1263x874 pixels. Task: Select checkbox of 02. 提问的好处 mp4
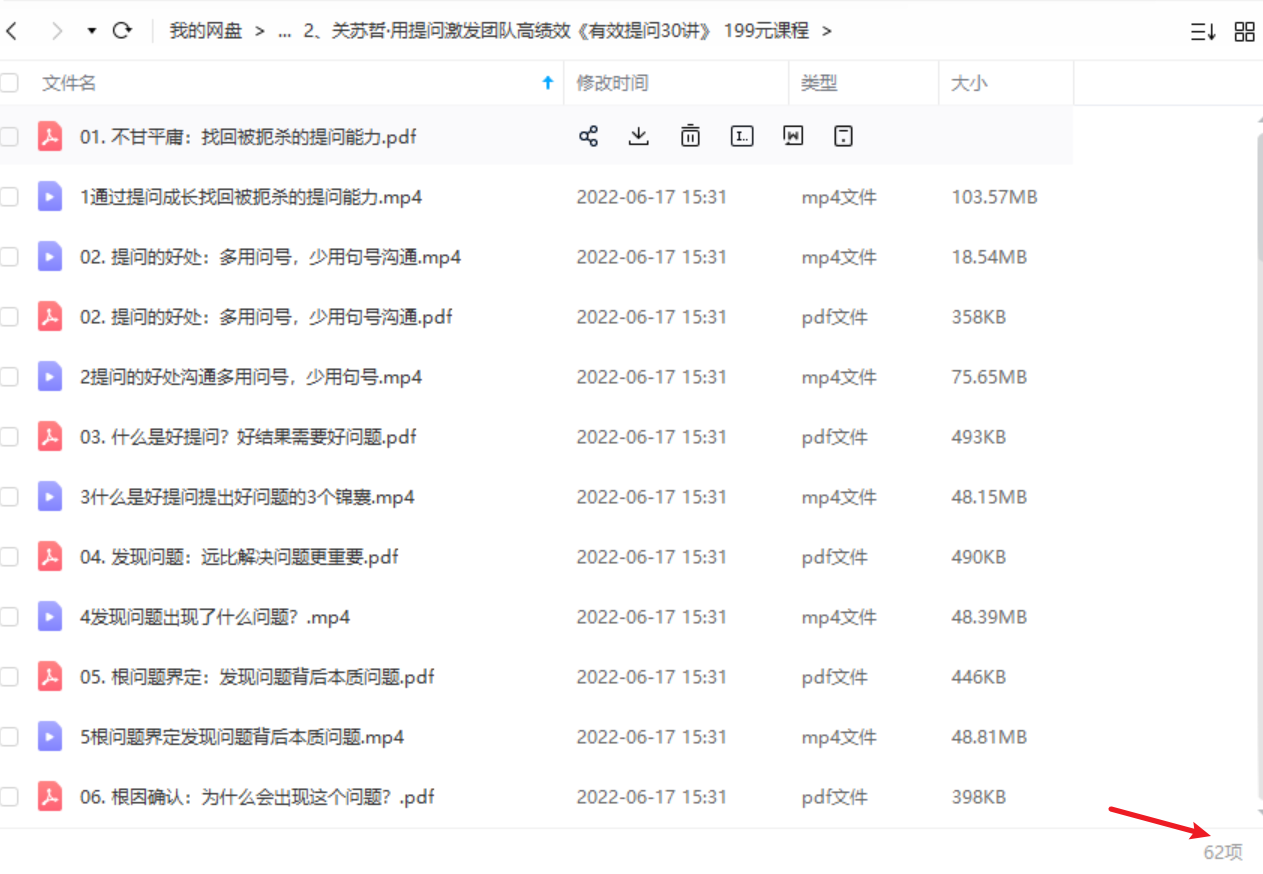pos(9,257)
